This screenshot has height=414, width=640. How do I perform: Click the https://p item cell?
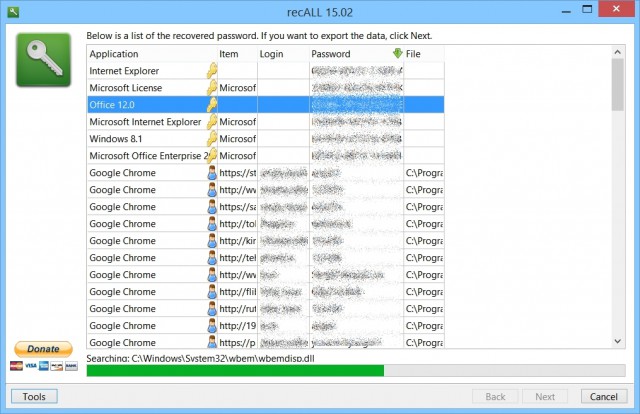click(x=238, y=342)
